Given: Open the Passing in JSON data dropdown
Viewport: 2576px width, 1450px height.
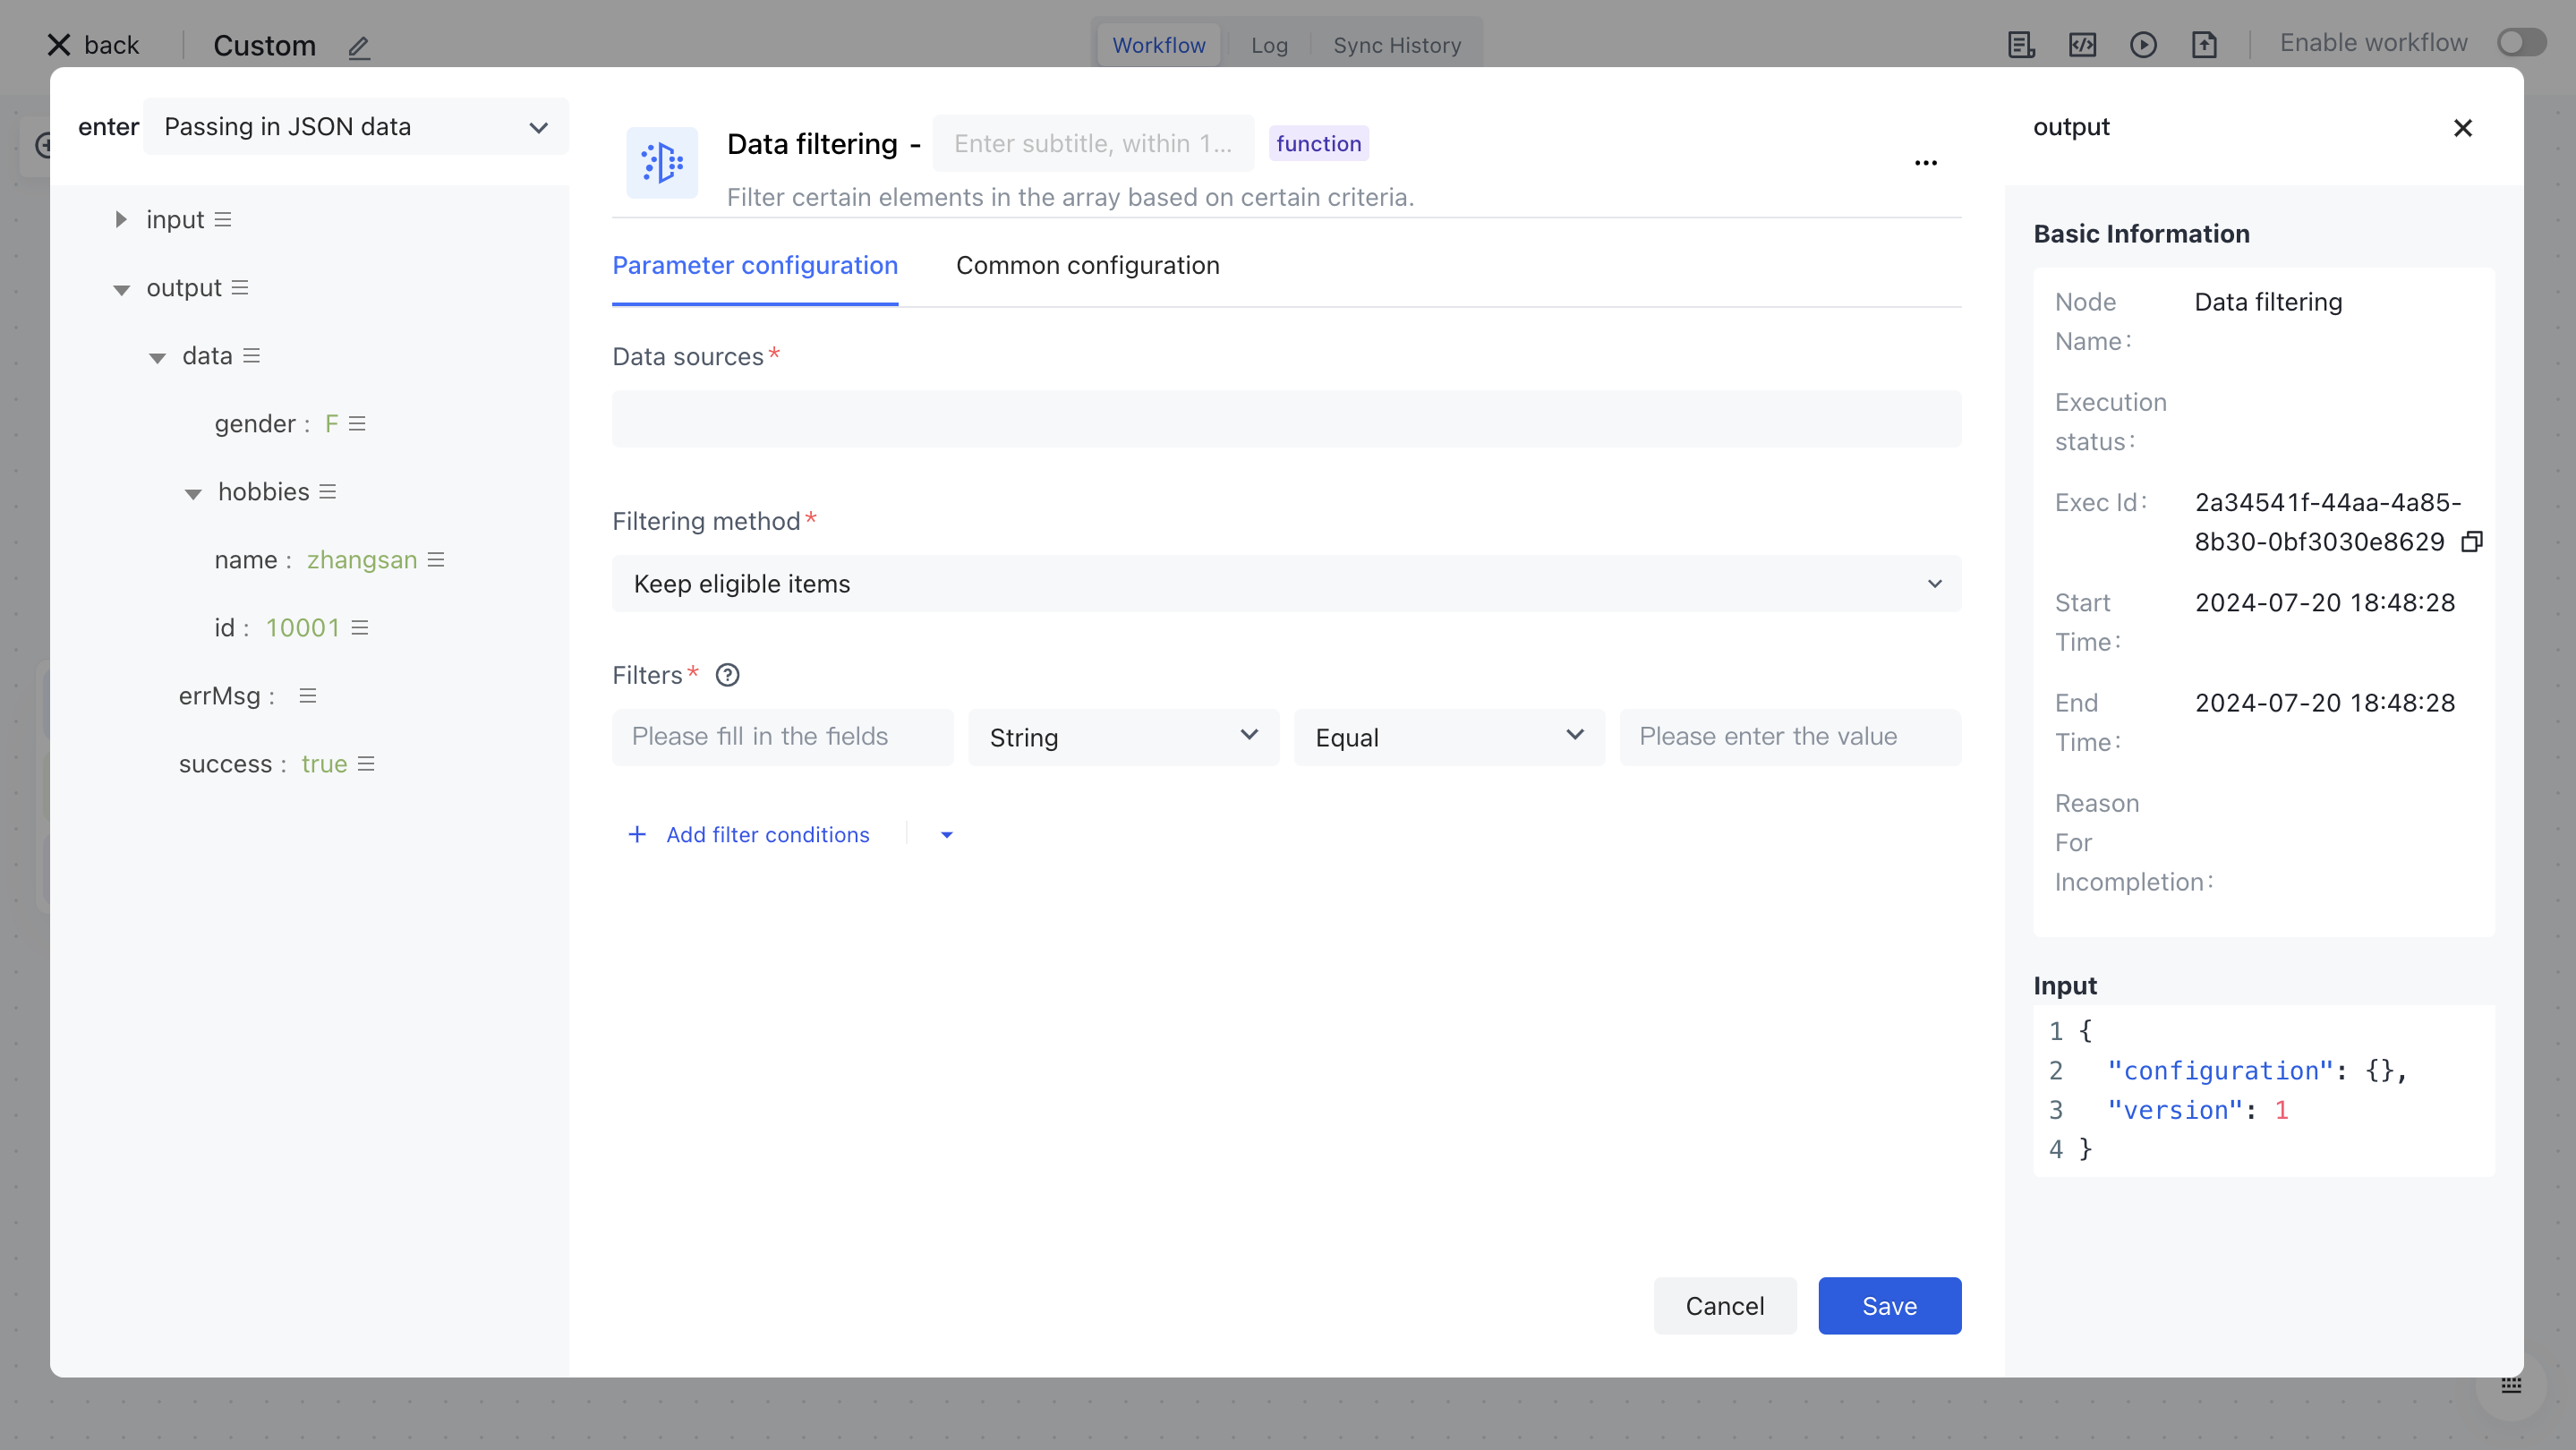Looking at the screenshot, I should coord(355,127).
